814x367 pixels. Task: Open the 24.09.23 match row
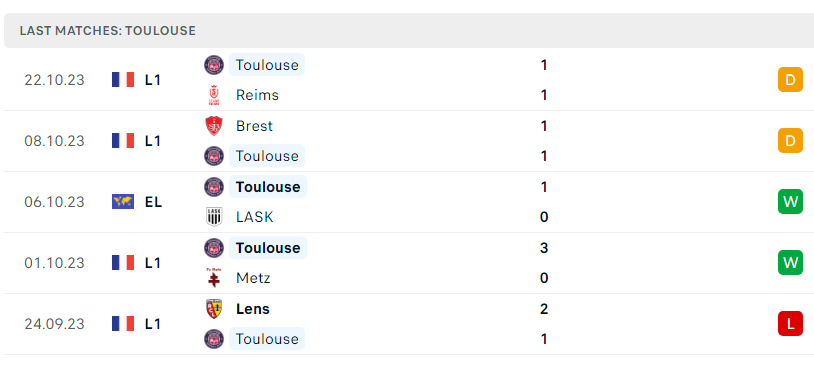click(x=407, y=324)
